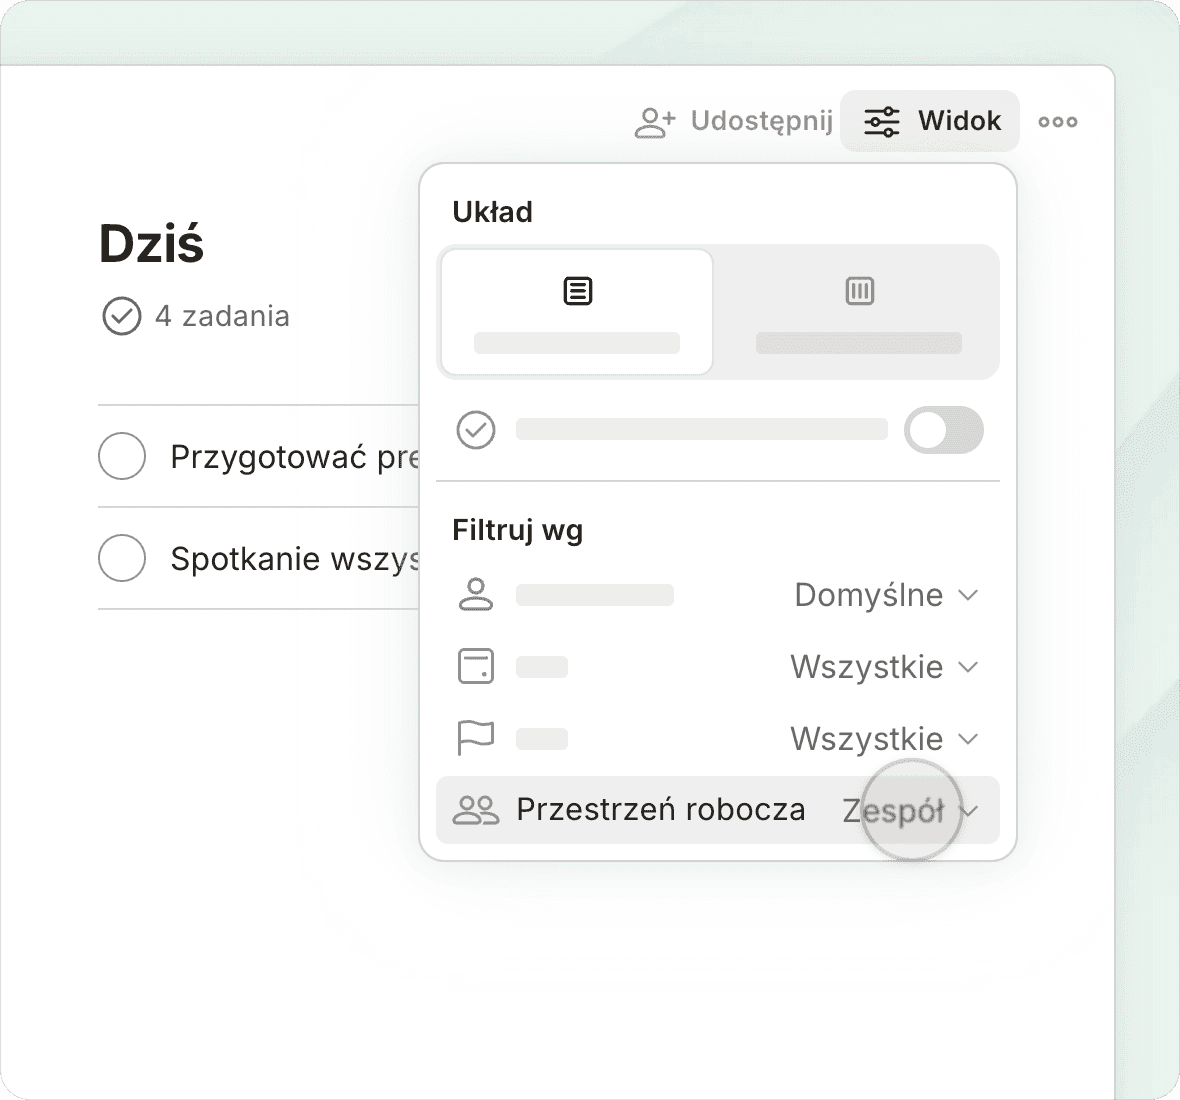Open the Zespół workspace dropdown
1180x1100 pixels.
(908, 810)
